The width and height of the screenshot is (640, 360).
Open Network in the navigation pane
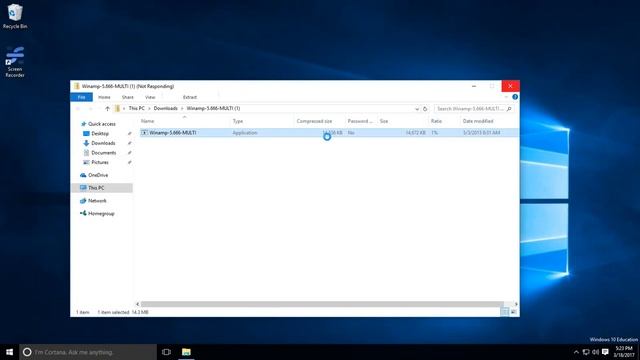coord(97,201)
